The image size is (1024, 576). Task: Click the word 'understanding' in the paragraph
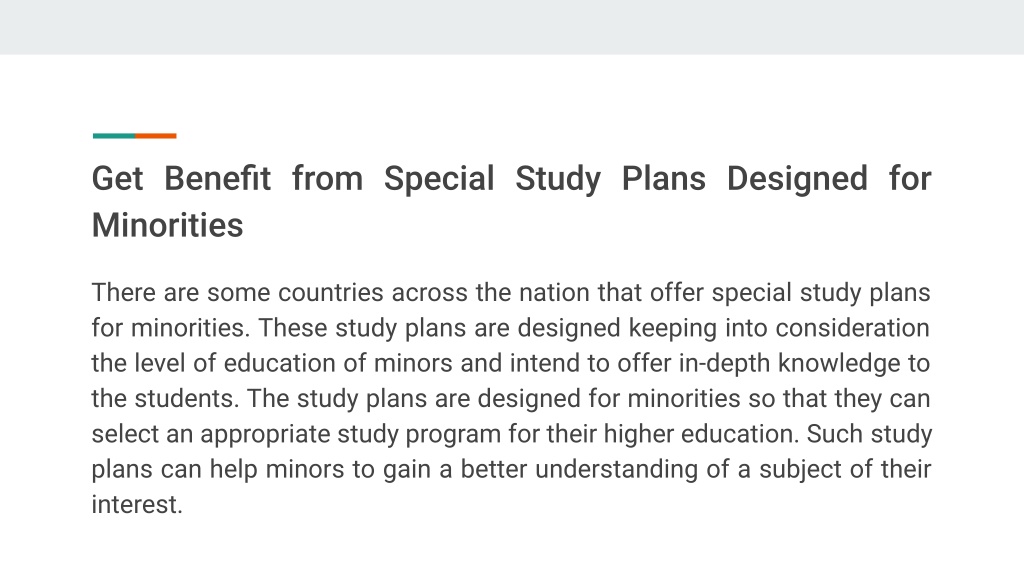[616, 470]
